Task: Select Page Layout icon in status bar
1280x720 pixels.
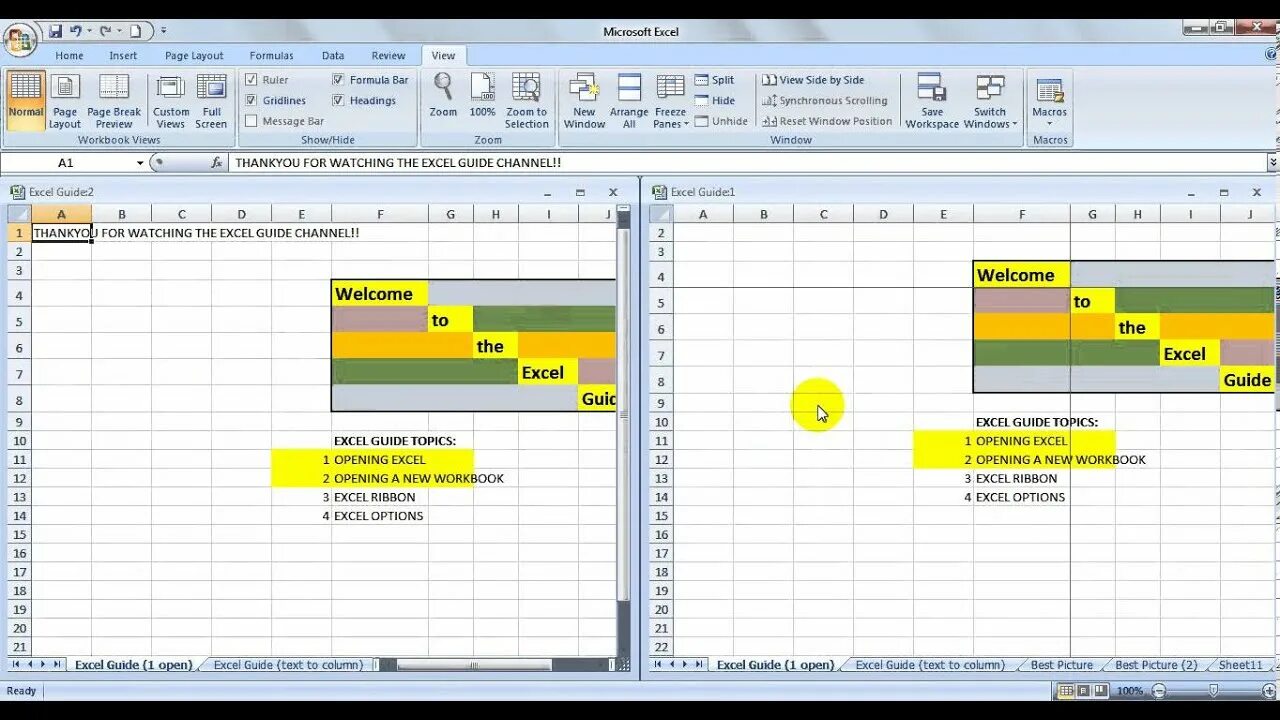Action: (x=1083, y=691)
